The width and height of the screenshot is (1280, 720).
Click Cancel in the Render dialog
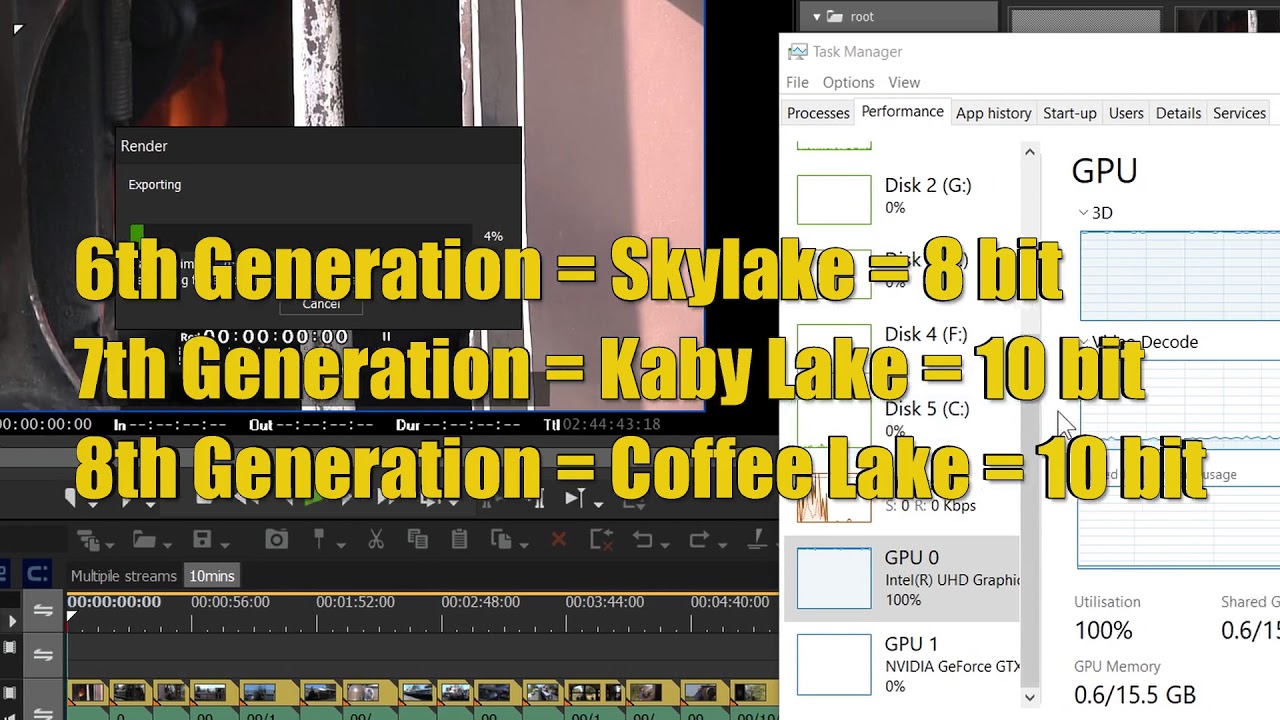point(321,304)
